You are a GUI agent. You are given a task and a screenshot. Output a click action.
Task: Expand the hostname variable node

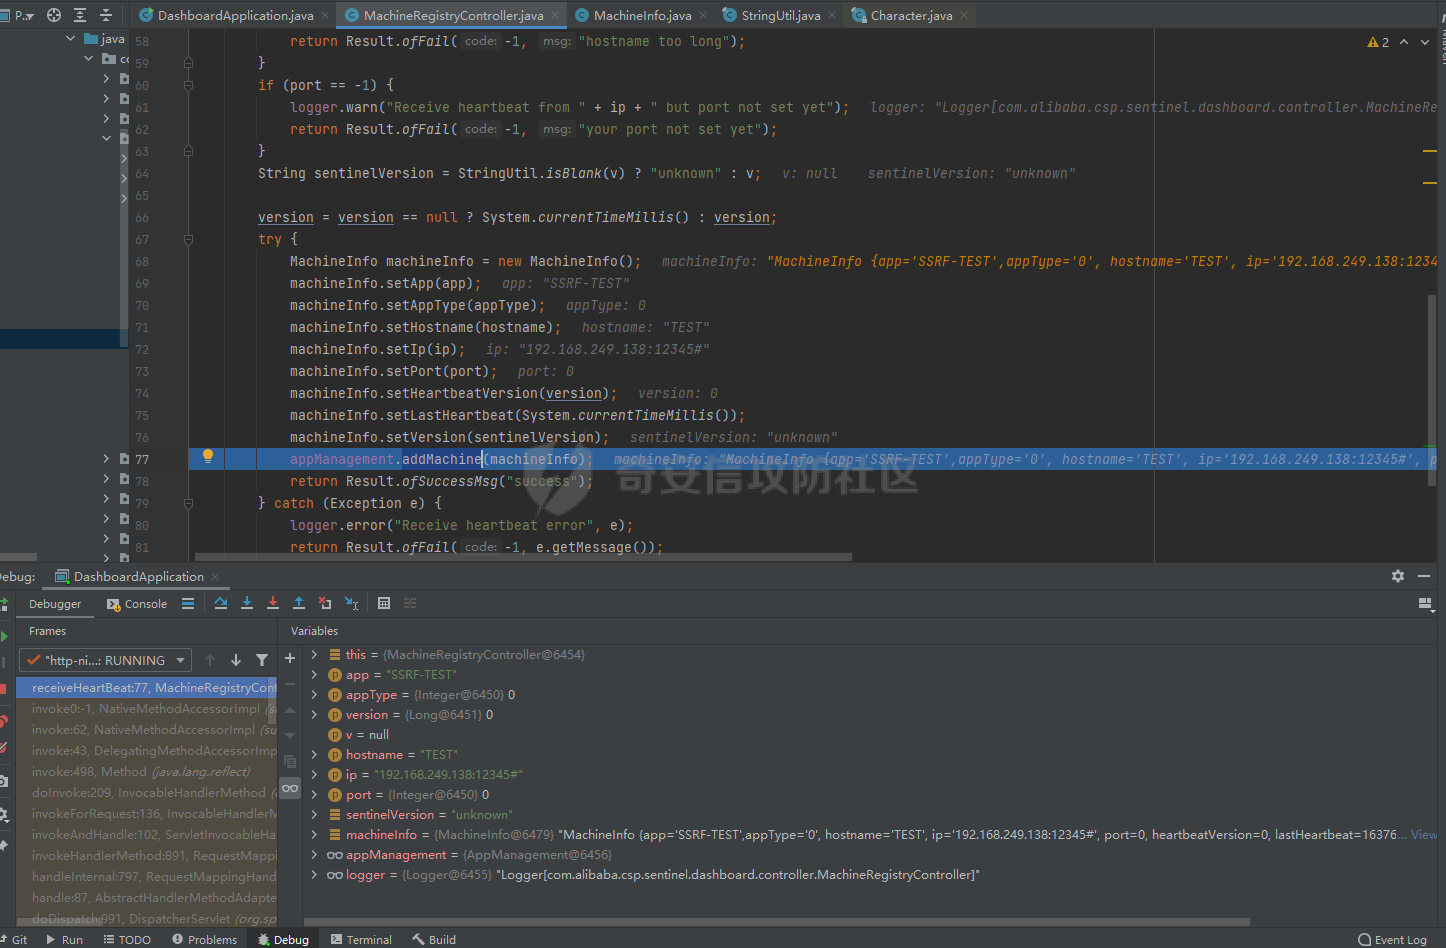pyautogui.click(x=314, y=754)
